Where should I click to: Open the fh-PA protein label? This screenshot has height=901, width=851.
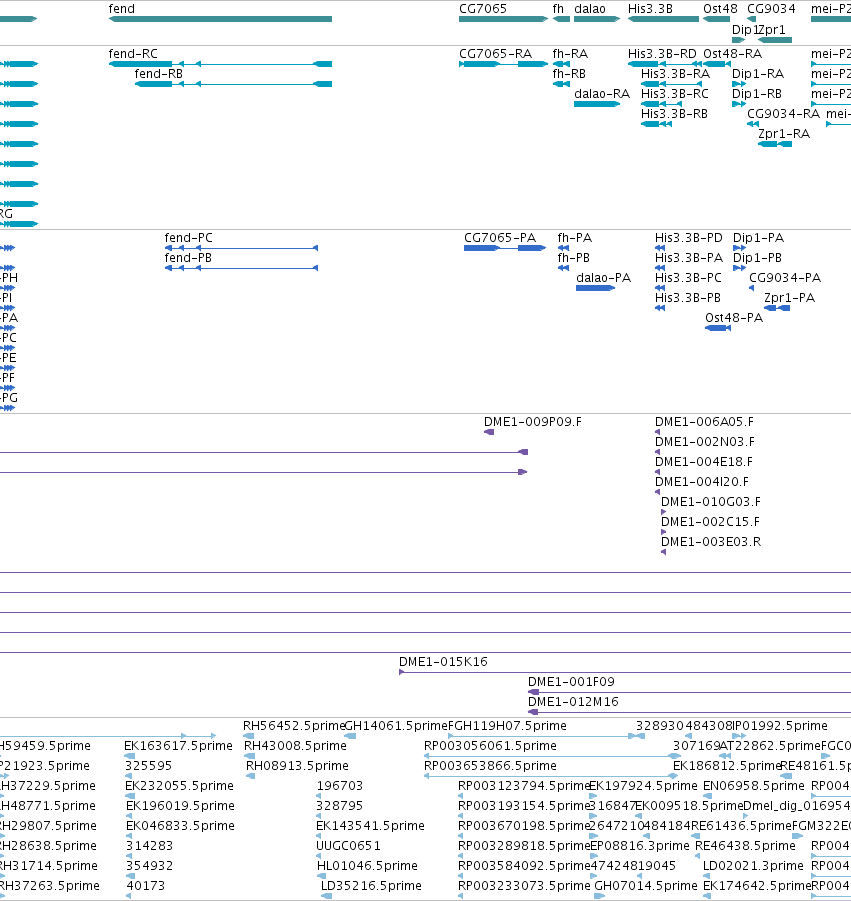(575, 237)
